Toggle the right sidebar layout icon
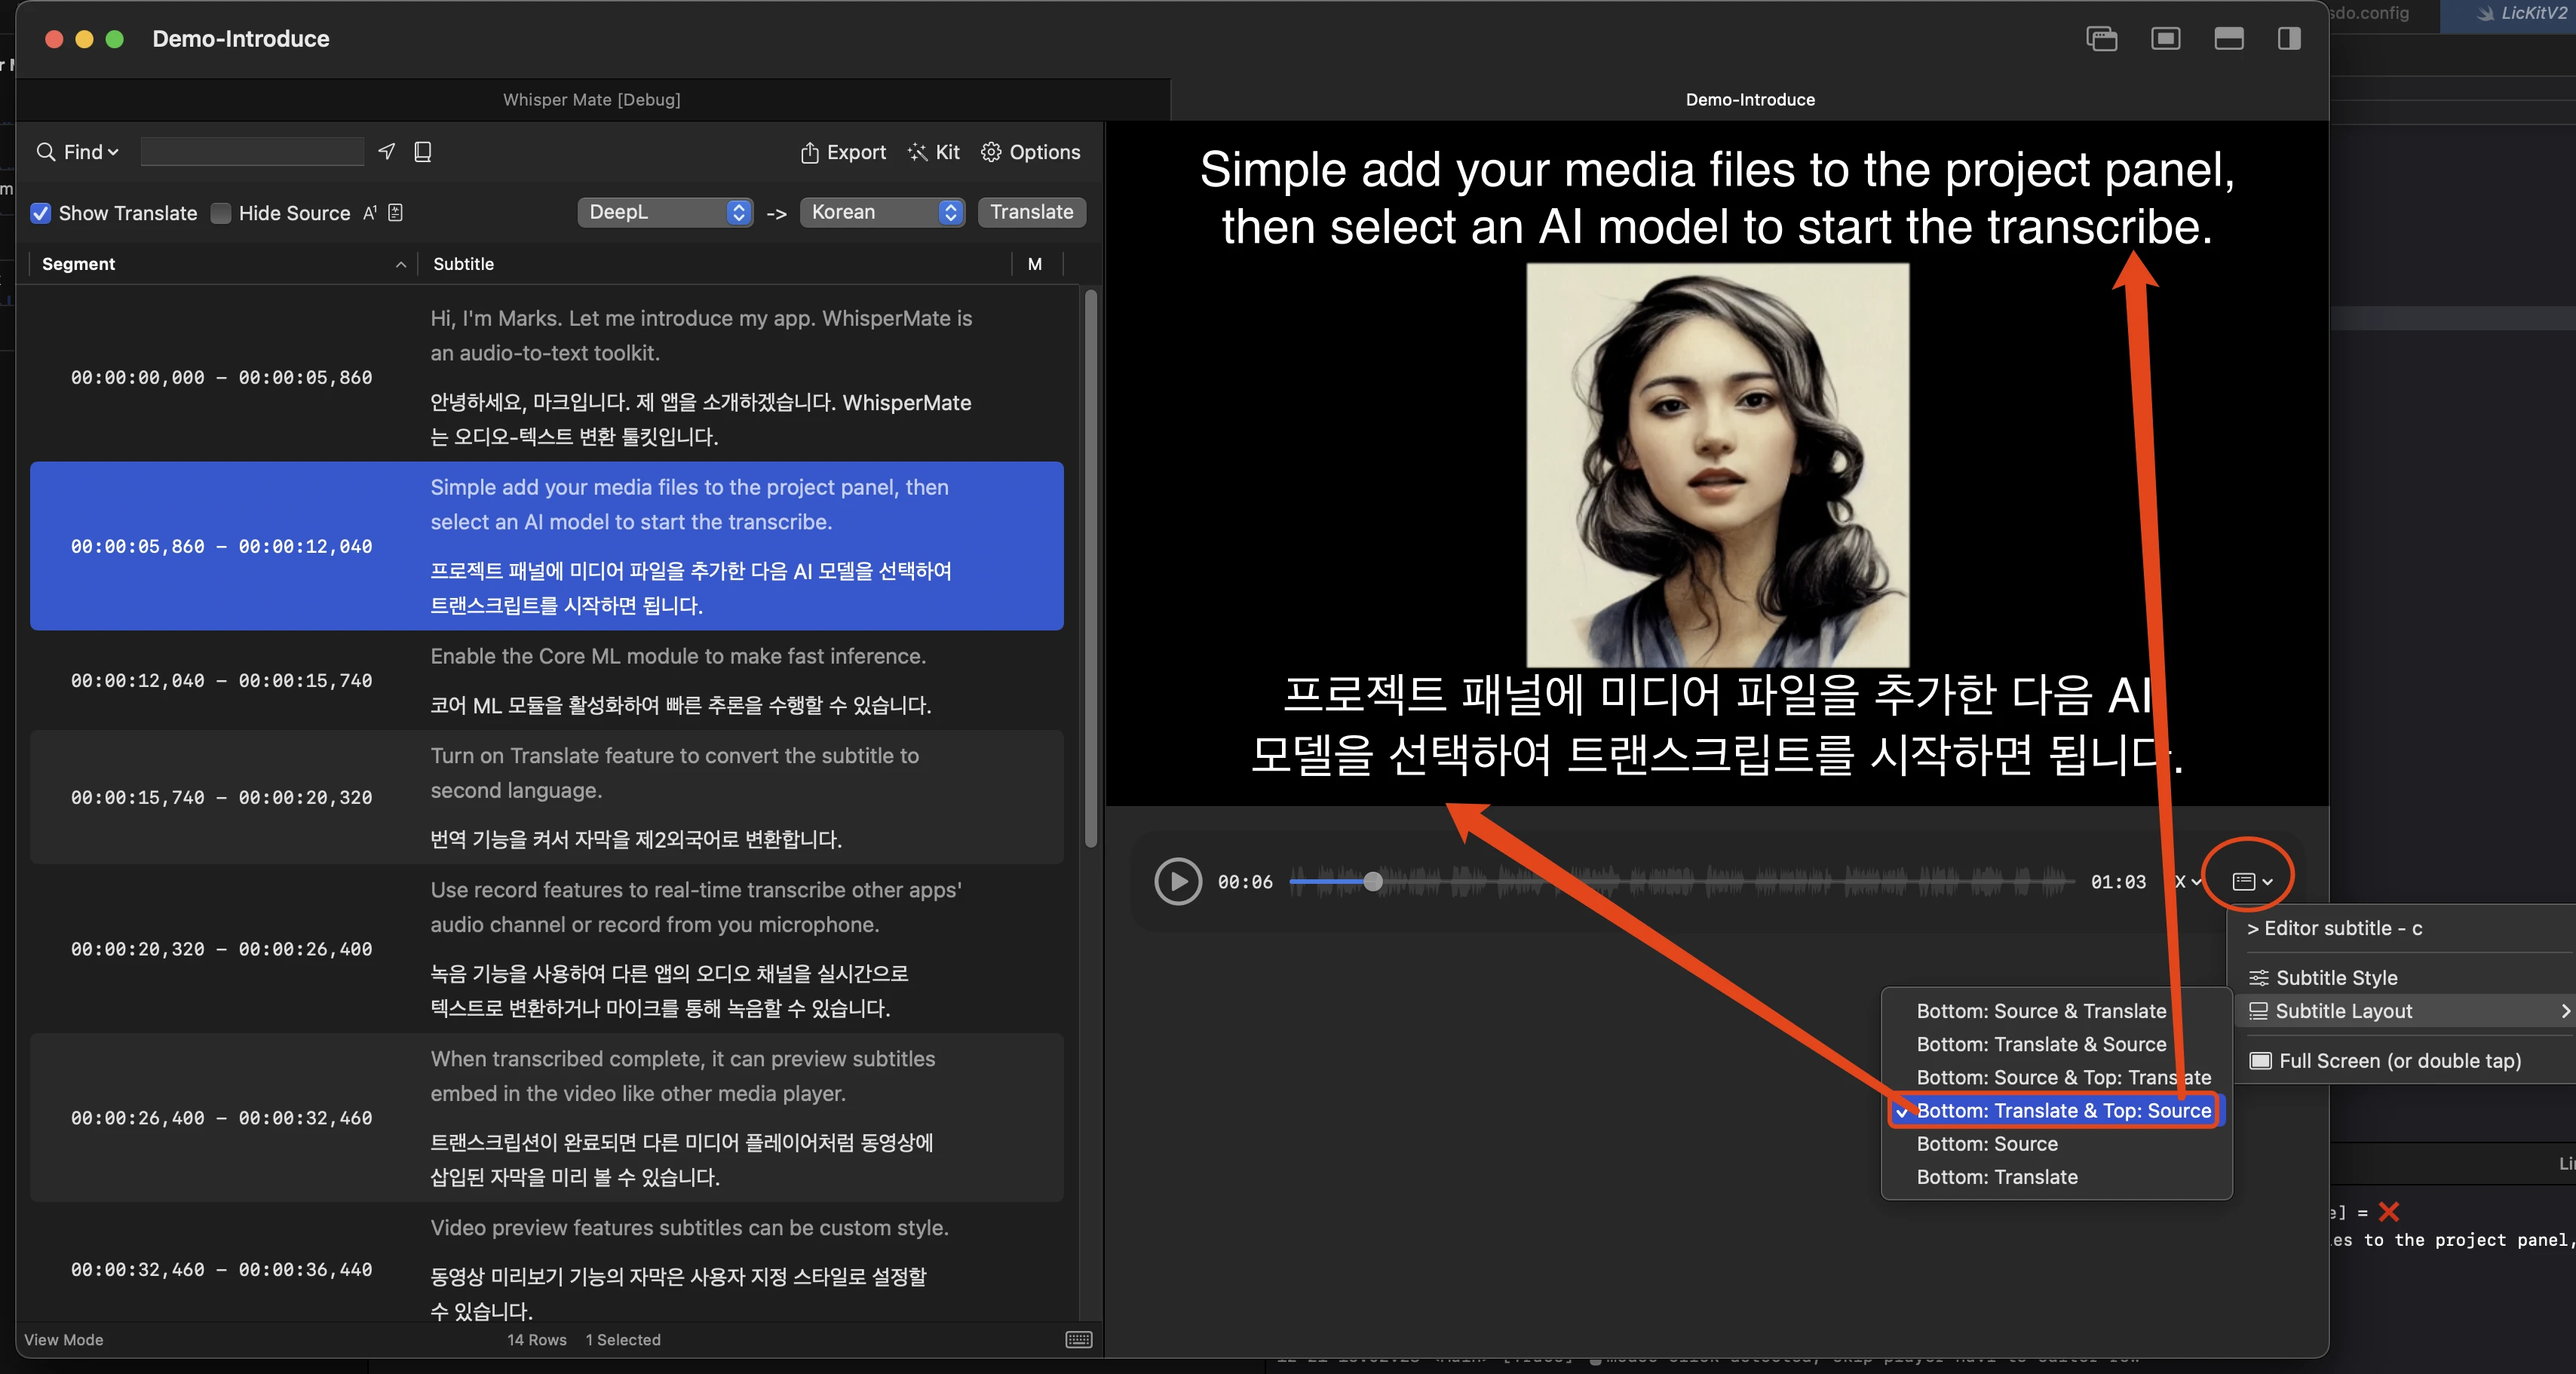 point(2289,39)
